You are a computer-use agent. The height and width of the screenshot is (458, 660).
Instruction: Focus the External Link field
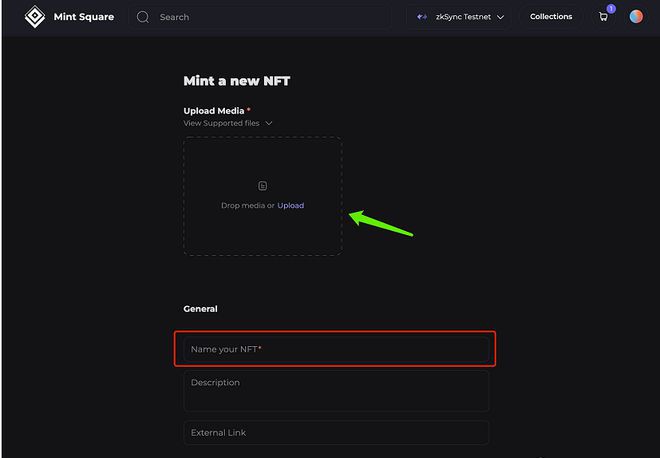coord(336,433)
